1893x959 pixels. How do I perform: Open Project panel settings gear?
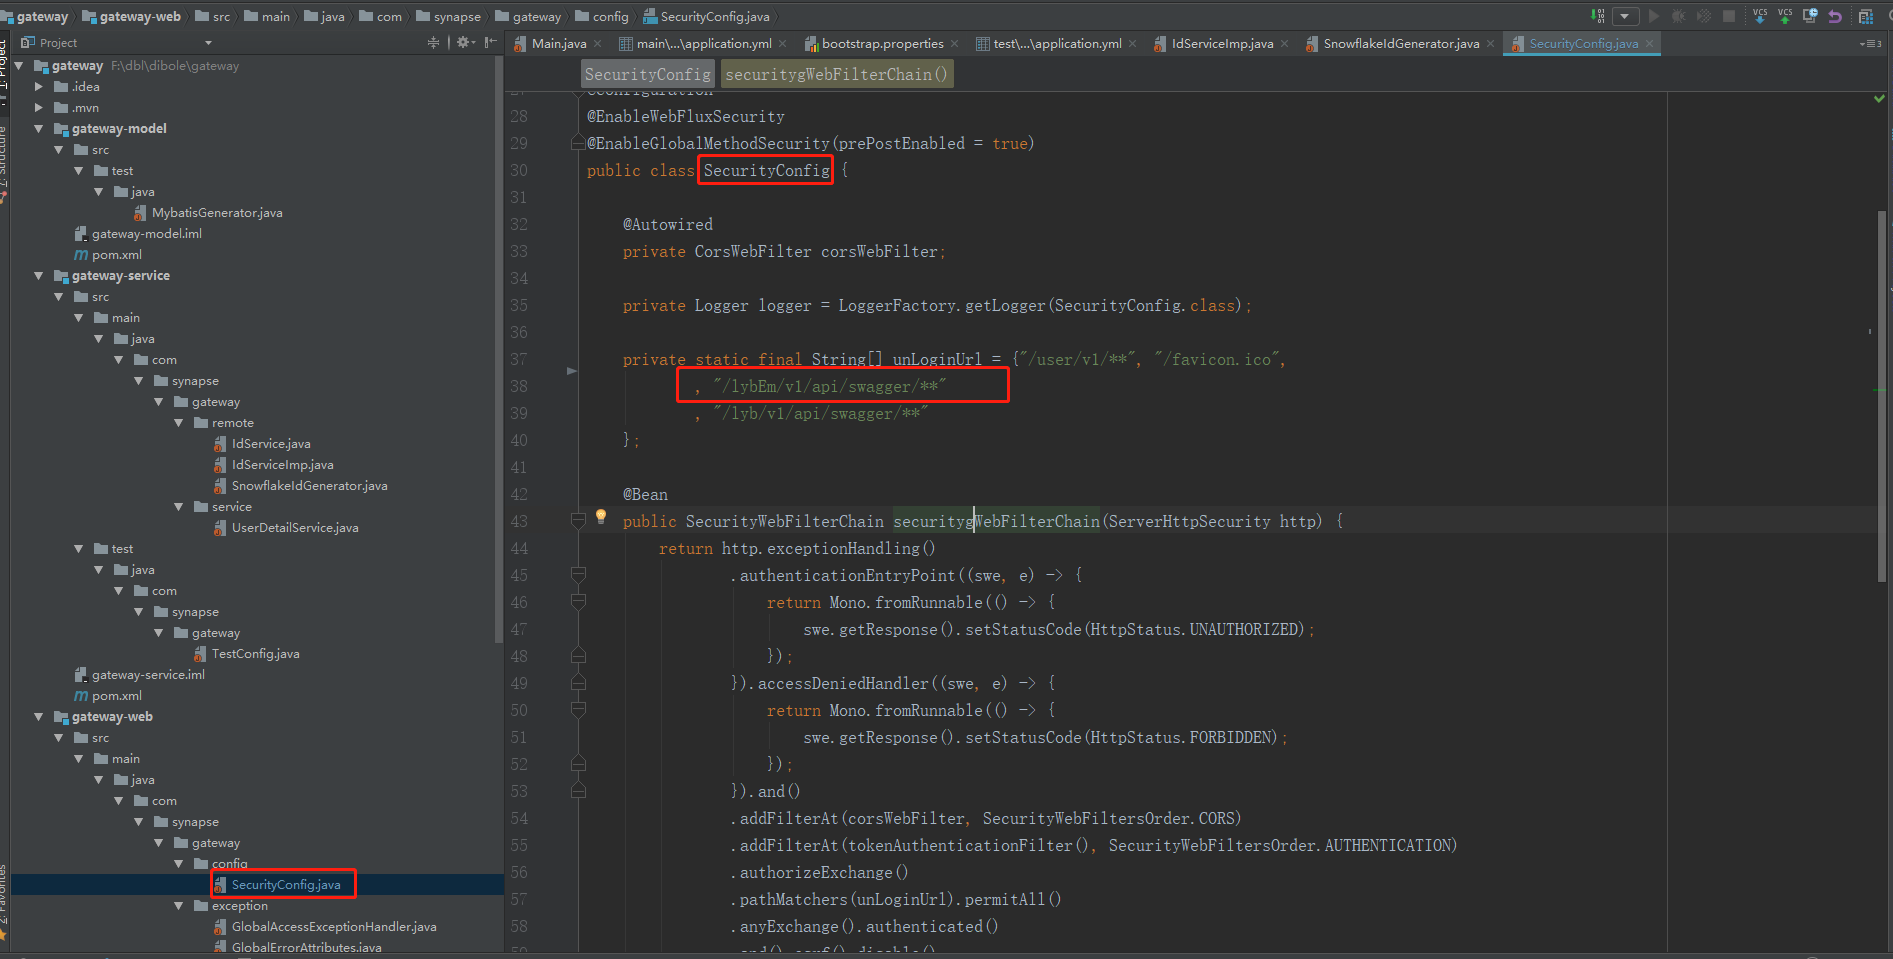tap(465, 42)
